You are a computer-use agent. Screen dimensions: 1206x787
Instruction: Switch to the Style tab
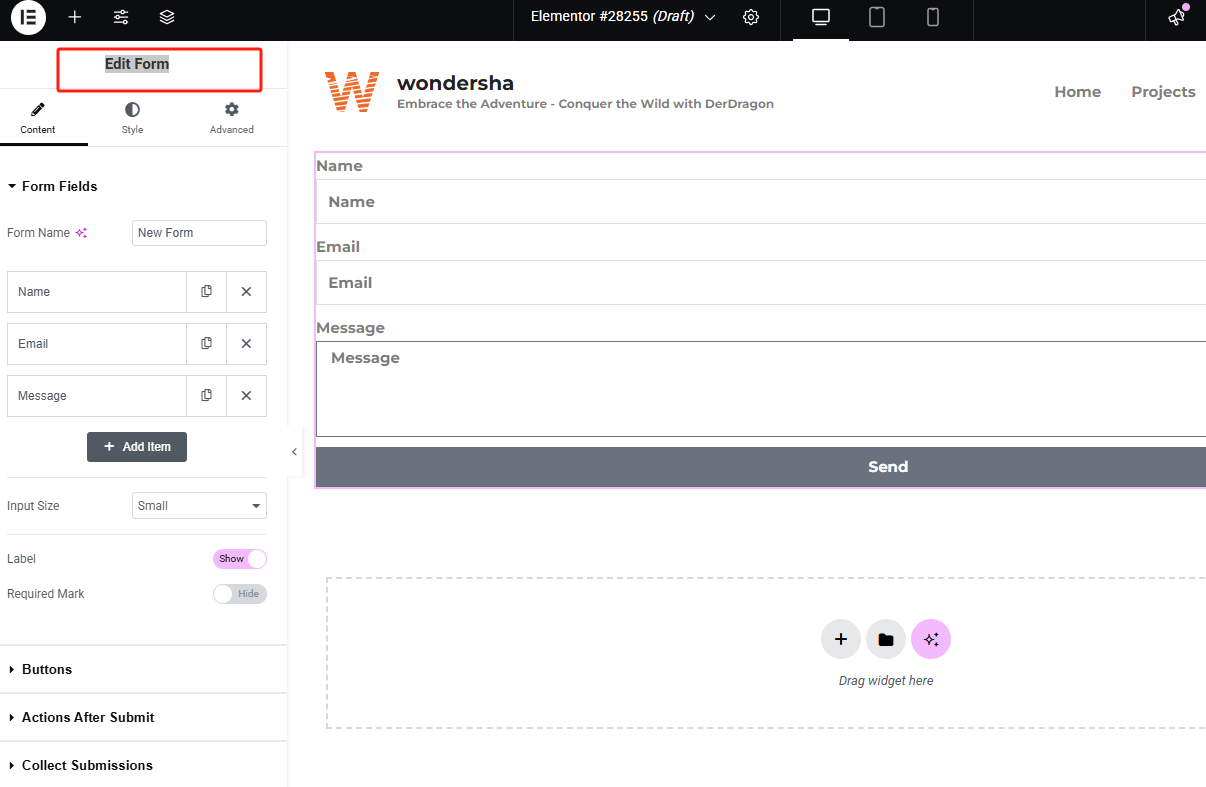(132, 117)
